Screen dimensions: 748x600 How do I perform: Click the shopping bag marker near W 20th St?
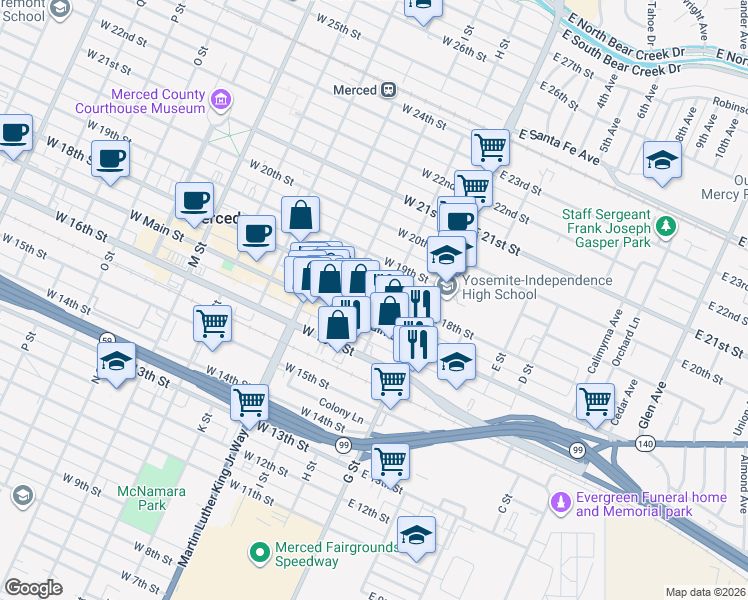tap(300, 218)
